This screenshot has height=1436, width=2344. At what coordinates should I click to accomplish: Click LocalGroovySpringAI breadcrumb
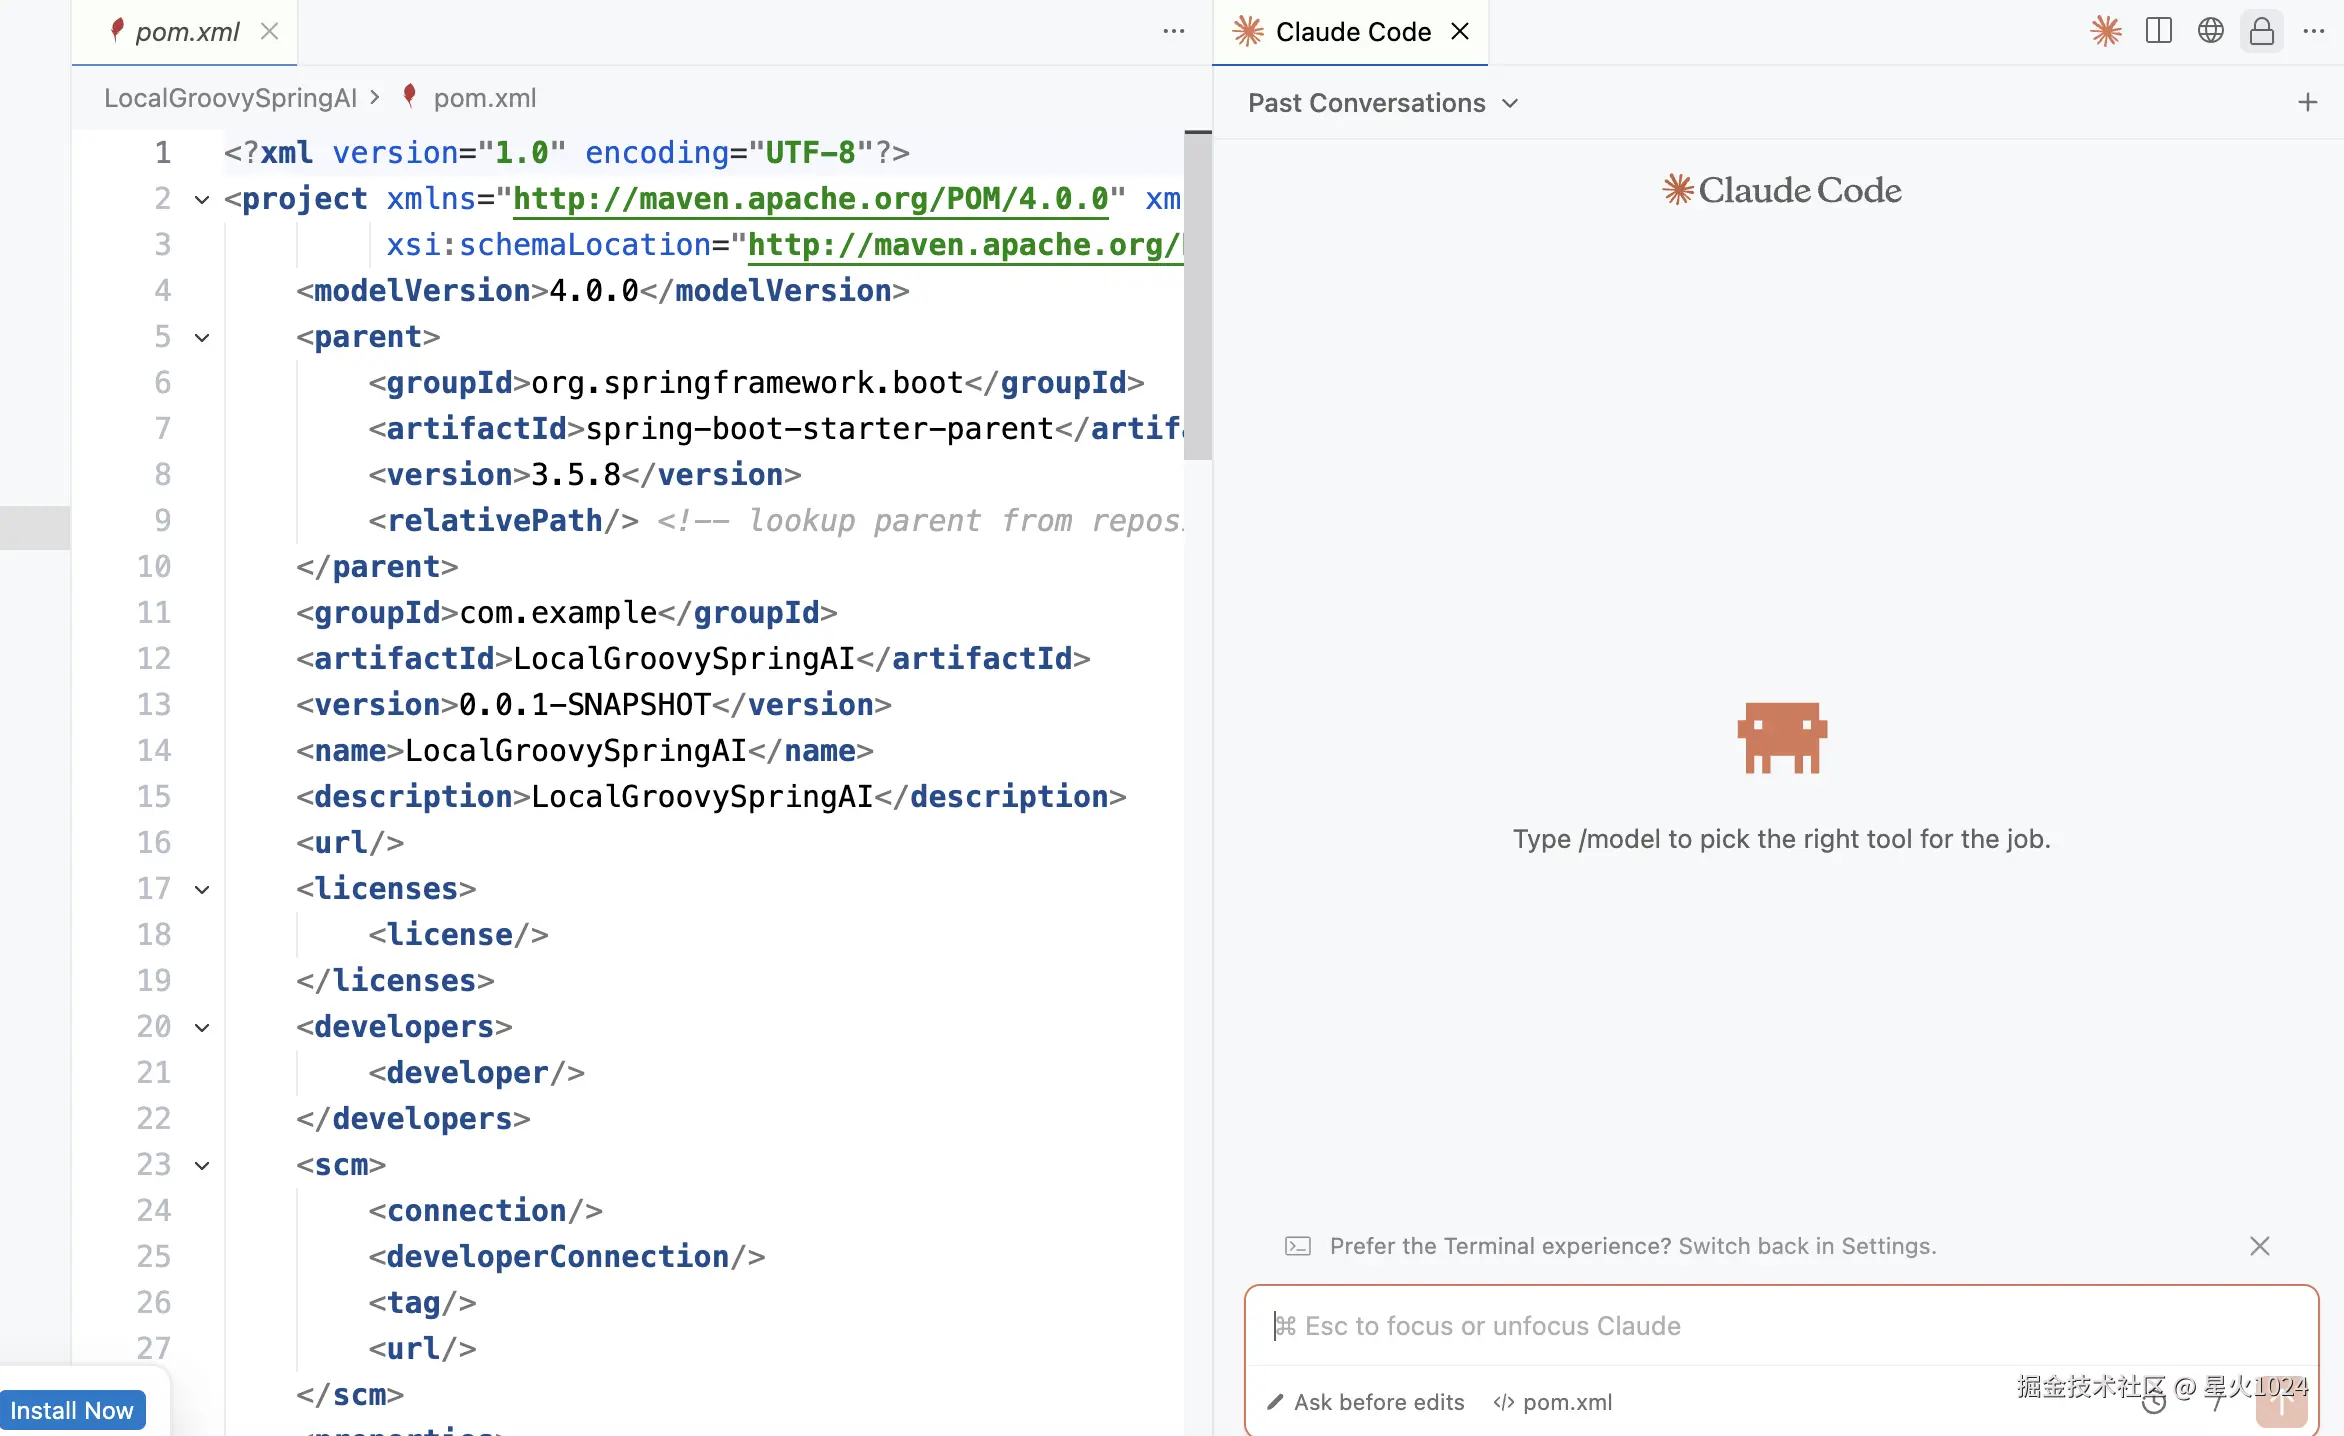pyautogui.click(x=230, y=98)
